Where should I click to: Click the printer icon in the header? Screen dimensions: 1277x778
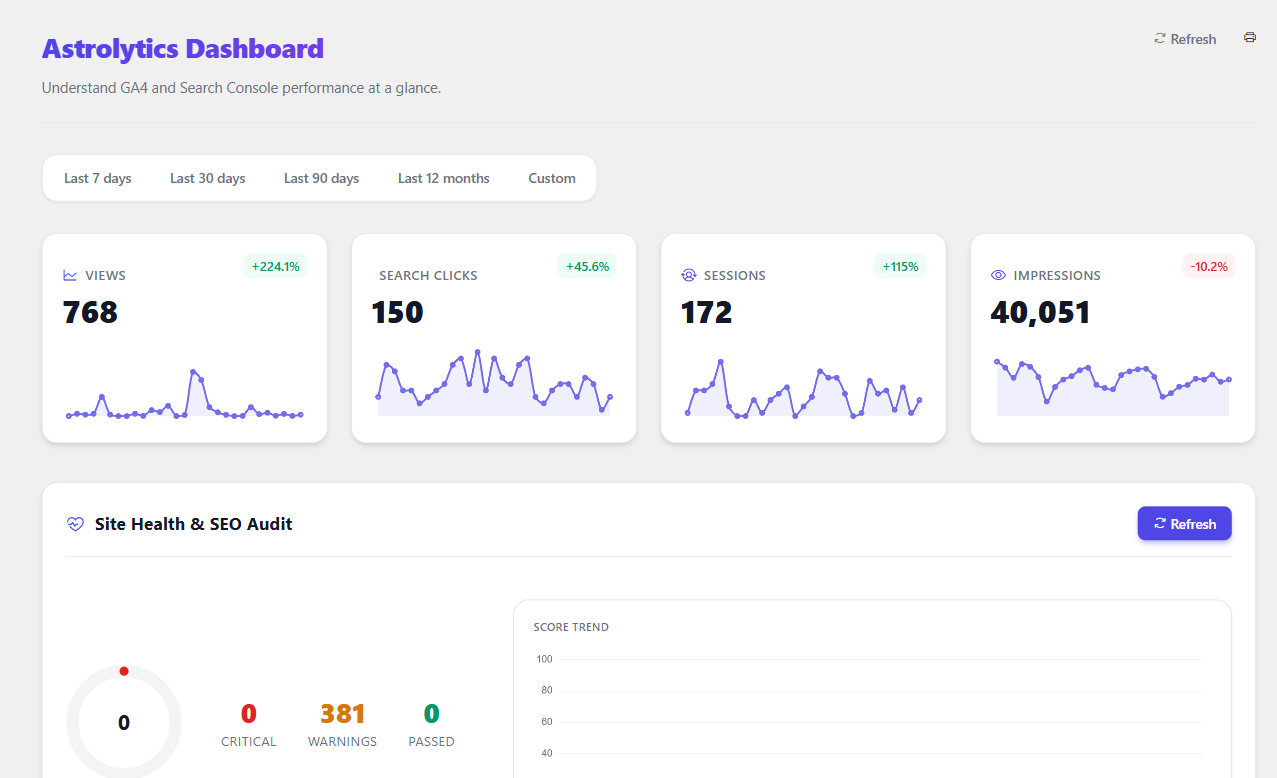pyautogui.click(x=1249, y=38)
